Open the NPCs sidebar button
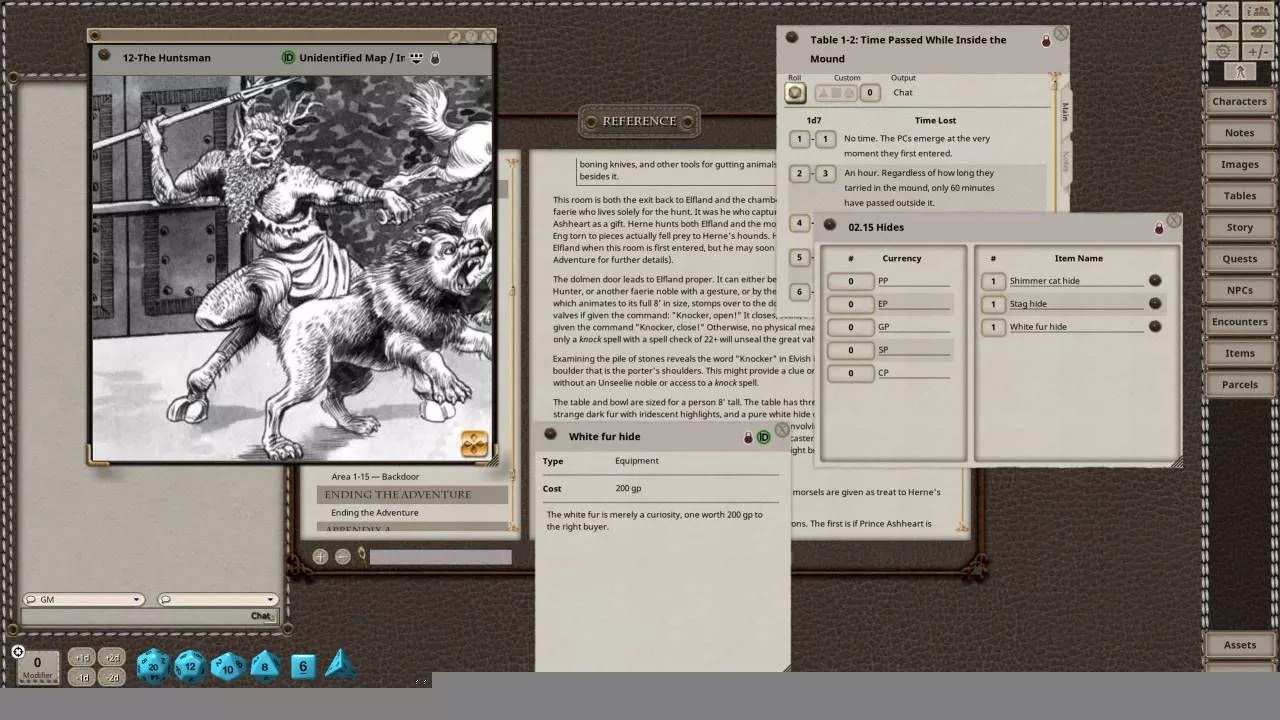Viewport: 1280px width, 720px height. (x=1239, y=290)
